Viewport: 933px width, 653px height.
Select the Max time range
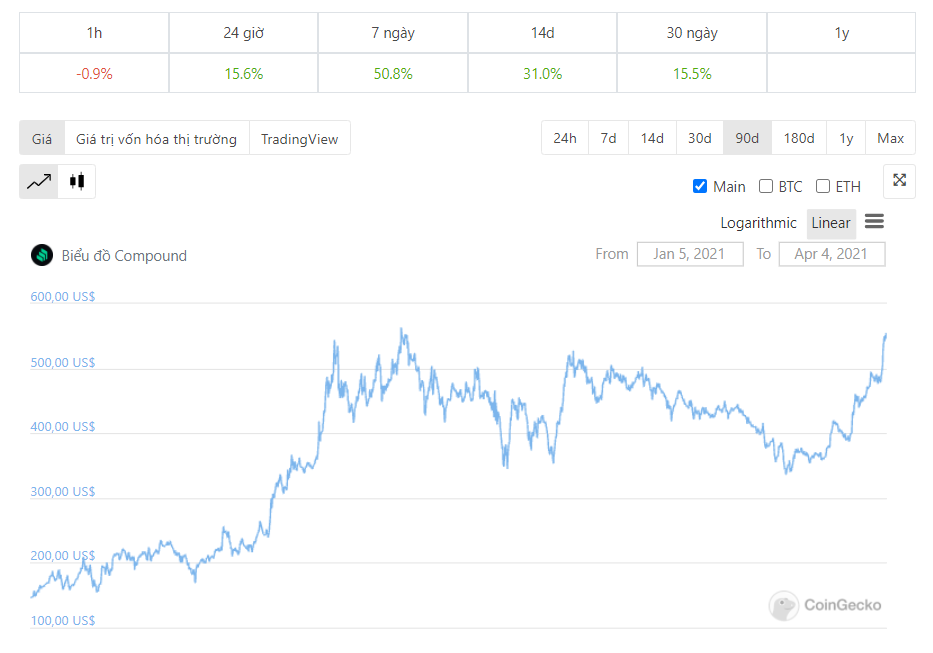tap(891, 138)
